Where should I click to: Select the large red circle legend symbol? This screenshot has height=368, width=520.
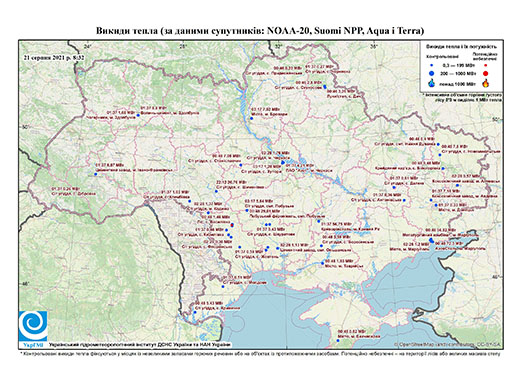[486, 73]
